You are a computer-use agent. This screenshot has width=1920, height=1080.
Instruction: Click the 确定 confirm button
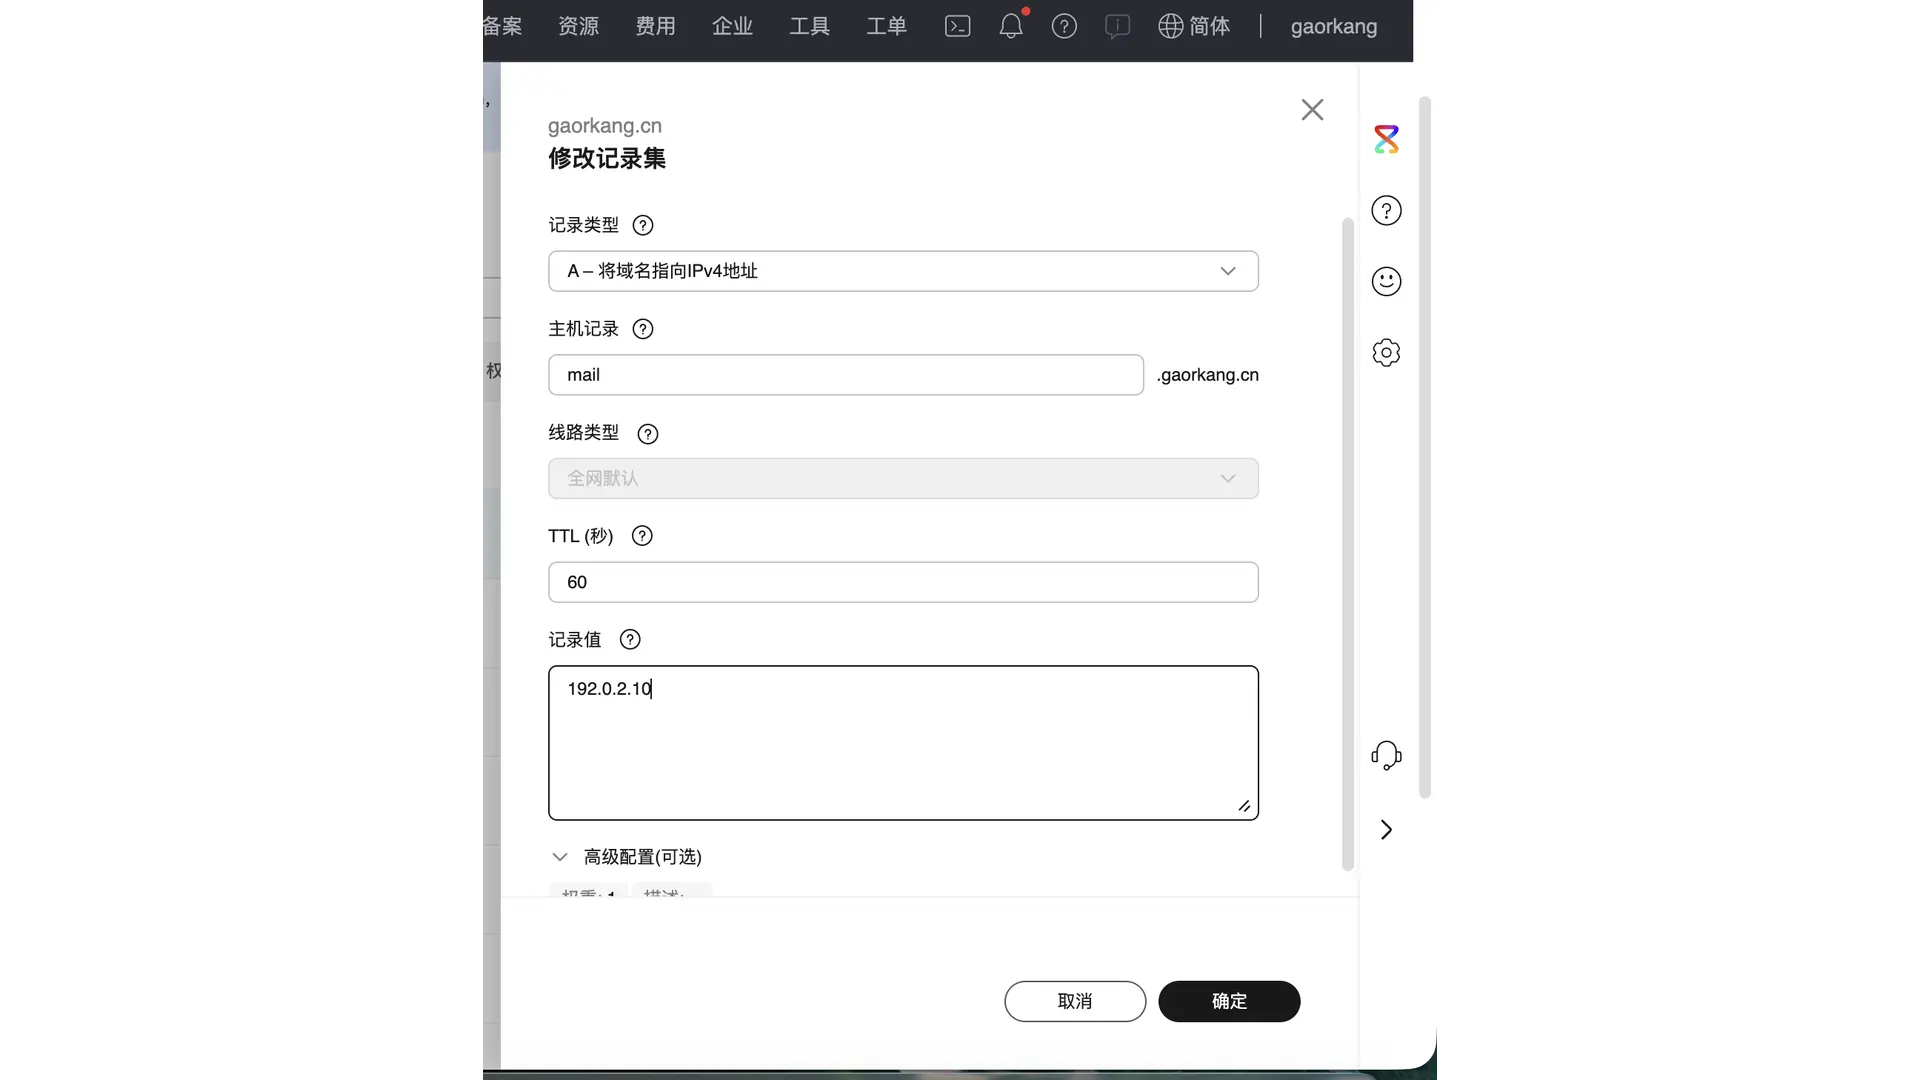(1229, 1001)
